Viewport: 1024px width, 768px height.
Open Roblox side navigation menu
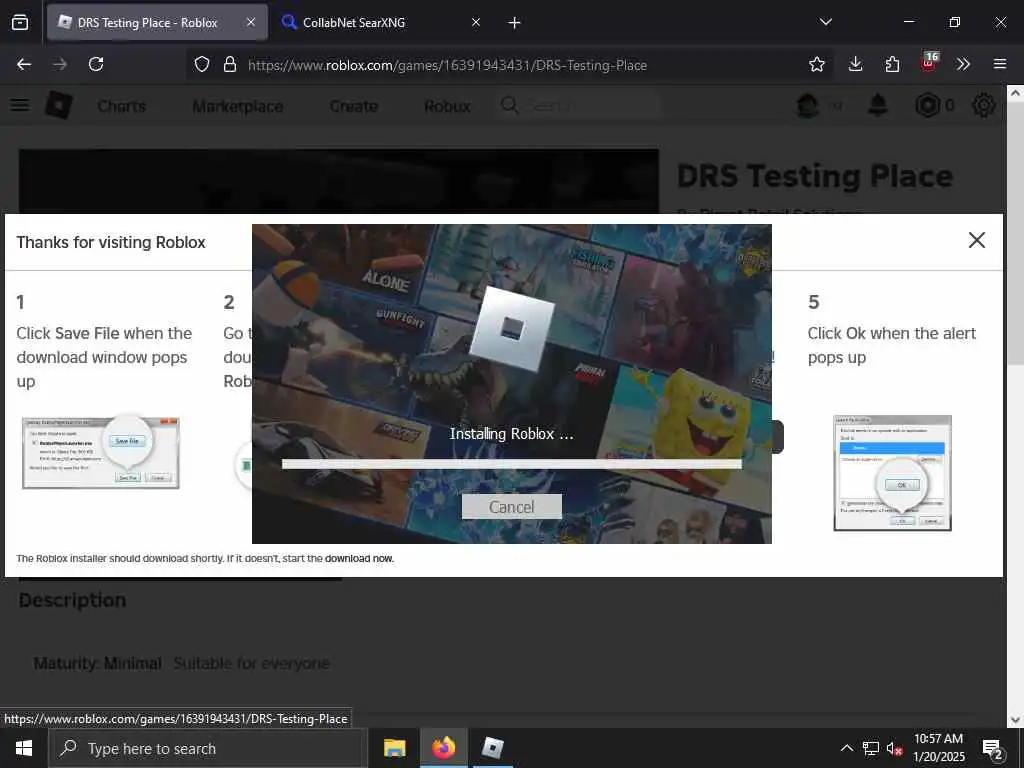[x=20, y=105]
